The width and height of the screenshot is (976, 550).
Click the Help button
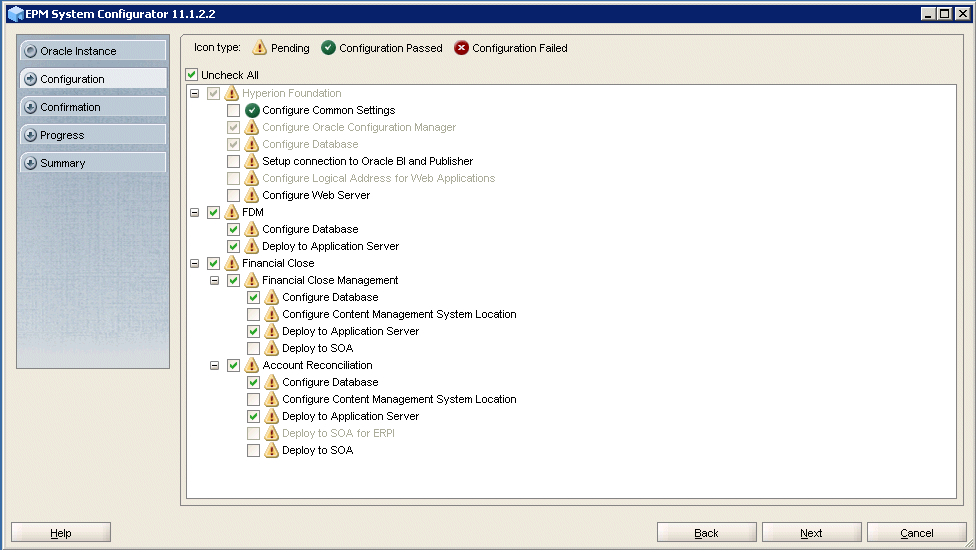pyautogui.click(x=61, y=533)
